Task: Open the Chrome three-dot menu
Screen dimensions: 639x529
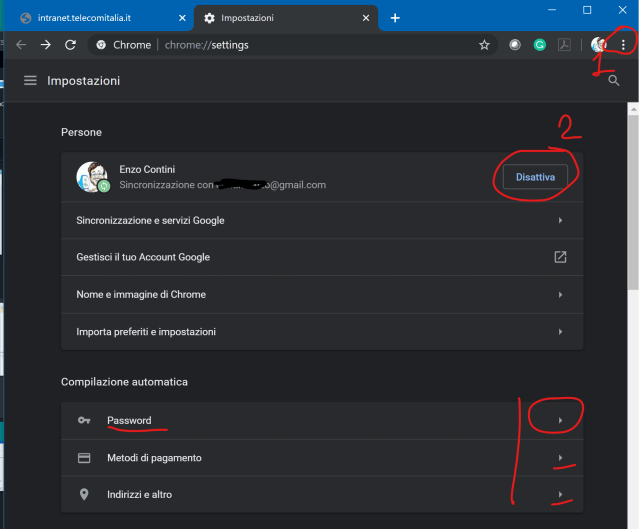Action: (x=624, y=45)
